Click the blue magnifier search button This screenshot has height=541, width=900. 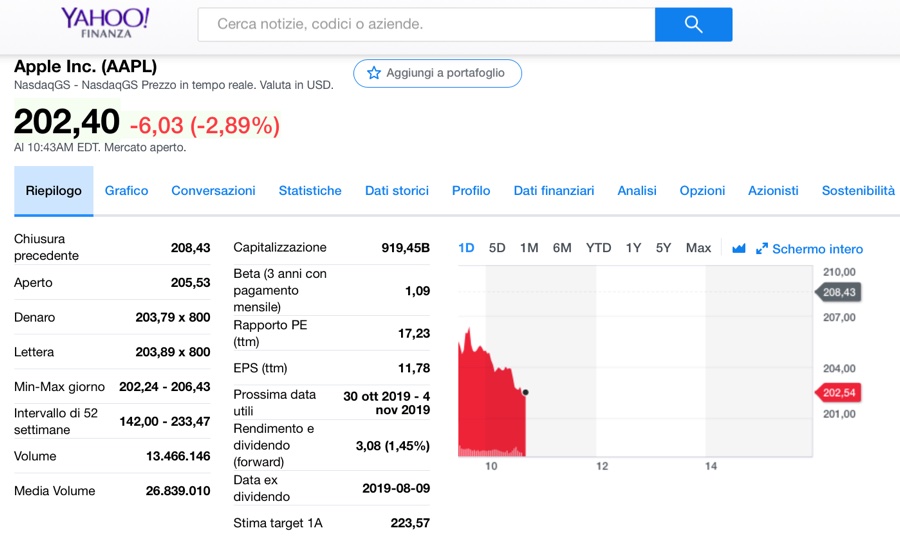point(693,24)
